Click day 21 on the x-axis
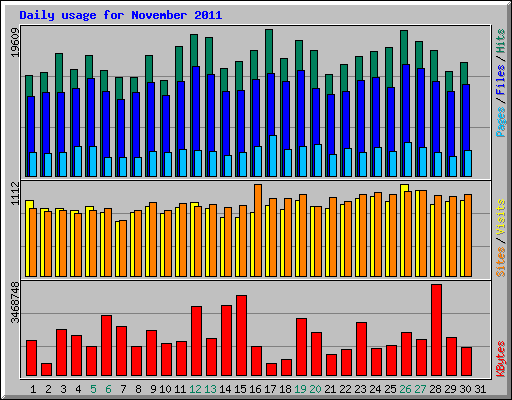This screenshot has width=512, height=400. coord(330,389)
